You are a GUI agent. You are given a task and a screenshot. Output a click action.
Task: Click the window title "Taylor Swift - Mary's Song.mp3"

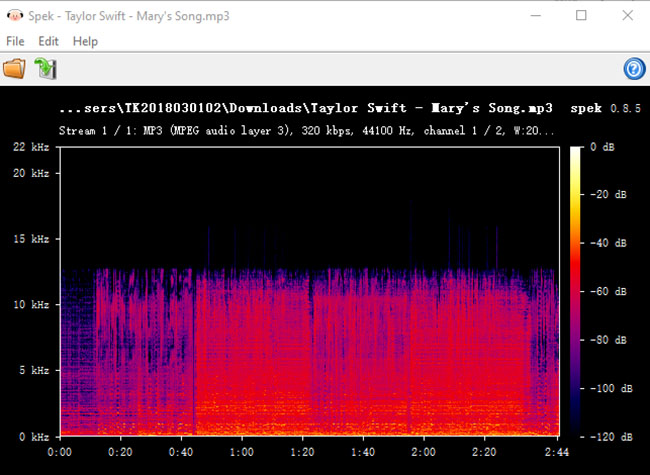[x=147, y=16]
